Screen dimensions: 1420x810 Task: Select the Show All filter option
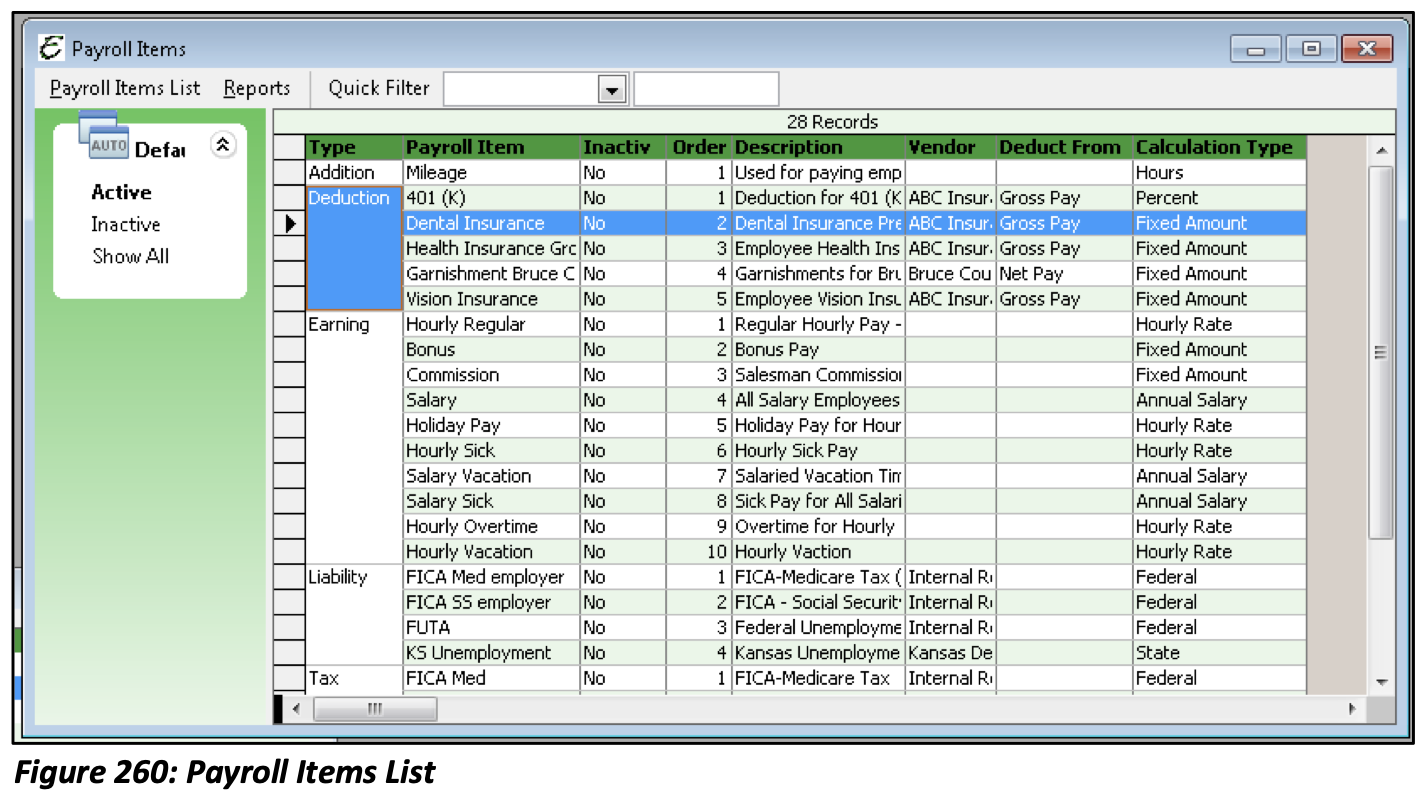pyautogui.click(x=131, y=256)
